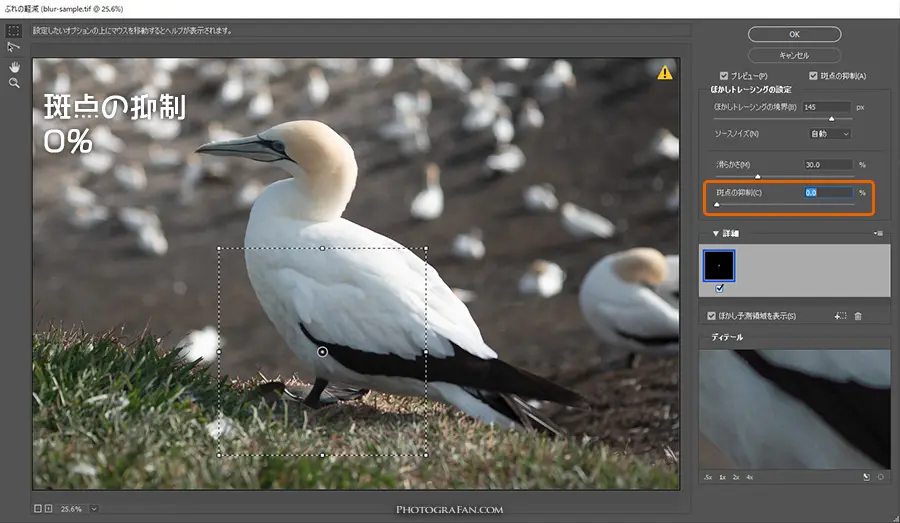Click the trash icon to delete blur trace

tap(858, 316)
